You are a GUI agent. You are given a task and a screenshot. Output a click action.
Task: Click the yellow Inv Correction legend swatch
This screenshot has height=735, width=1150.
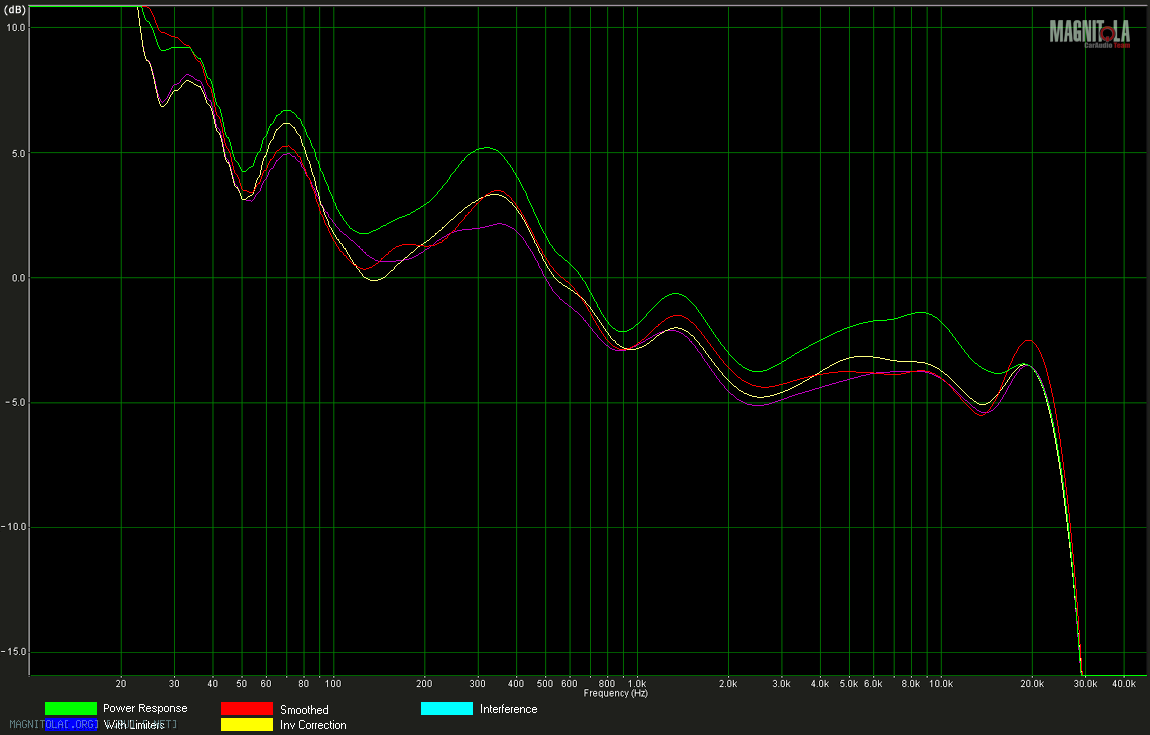246,725
